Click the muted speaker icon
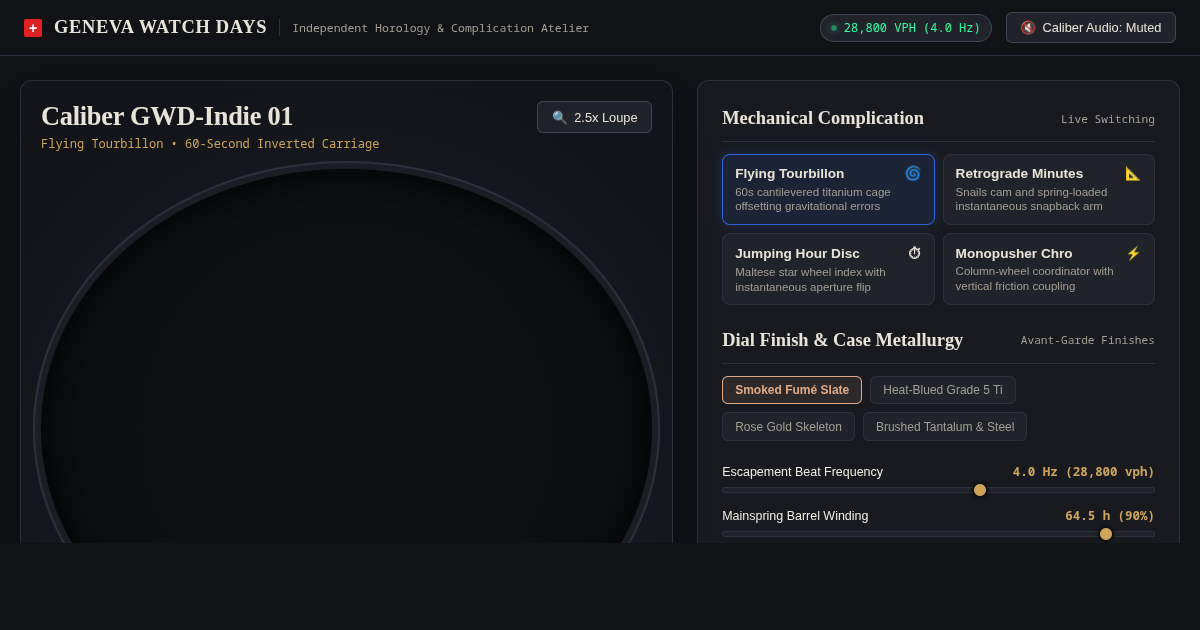This screenshot has width=1200, height=630. (x=1028, y=28)
